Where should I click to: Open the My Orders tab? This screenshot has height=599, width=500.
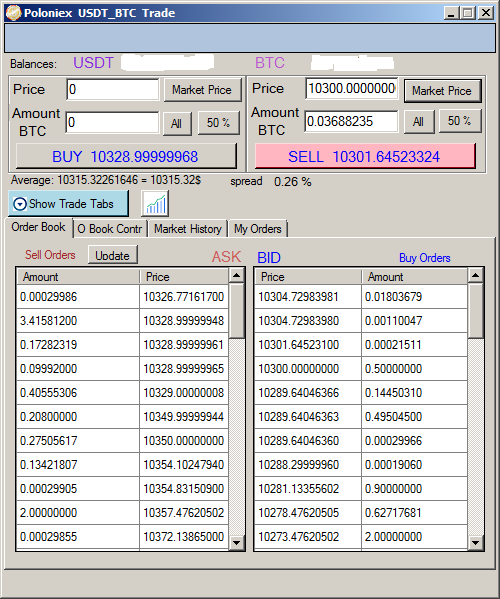coord(258,229)
